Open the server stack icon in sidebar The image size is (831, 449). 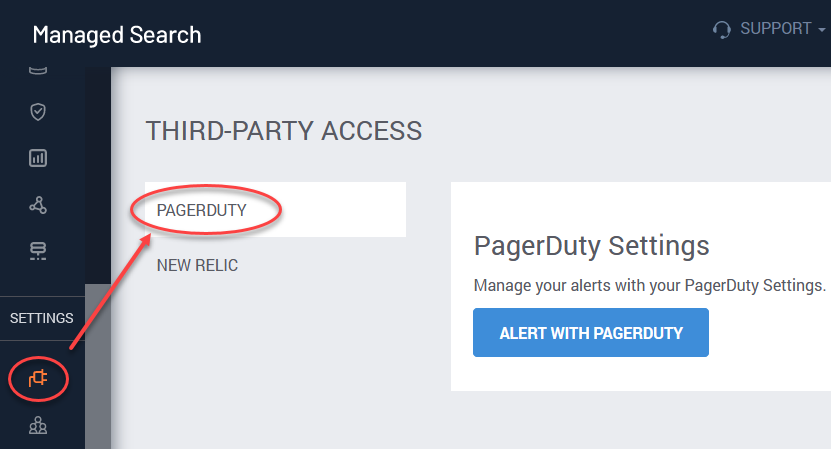click(38, 251)
